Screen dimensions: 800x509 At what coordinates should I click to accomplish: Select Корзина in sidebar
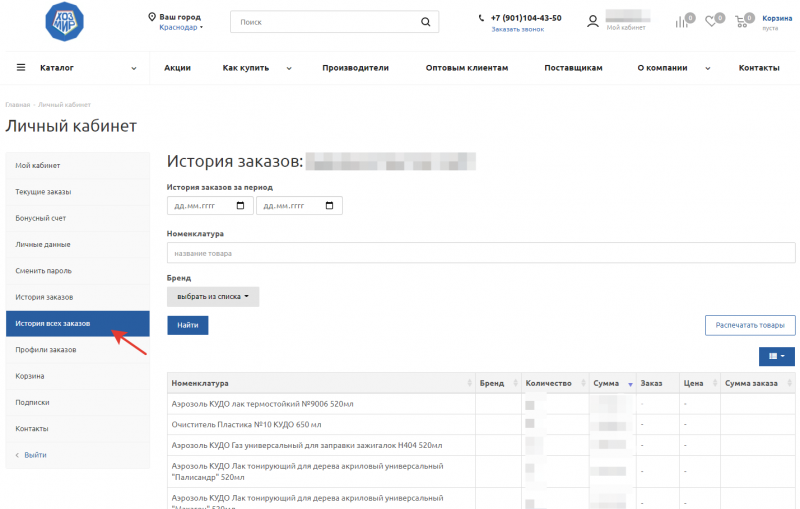78,376
